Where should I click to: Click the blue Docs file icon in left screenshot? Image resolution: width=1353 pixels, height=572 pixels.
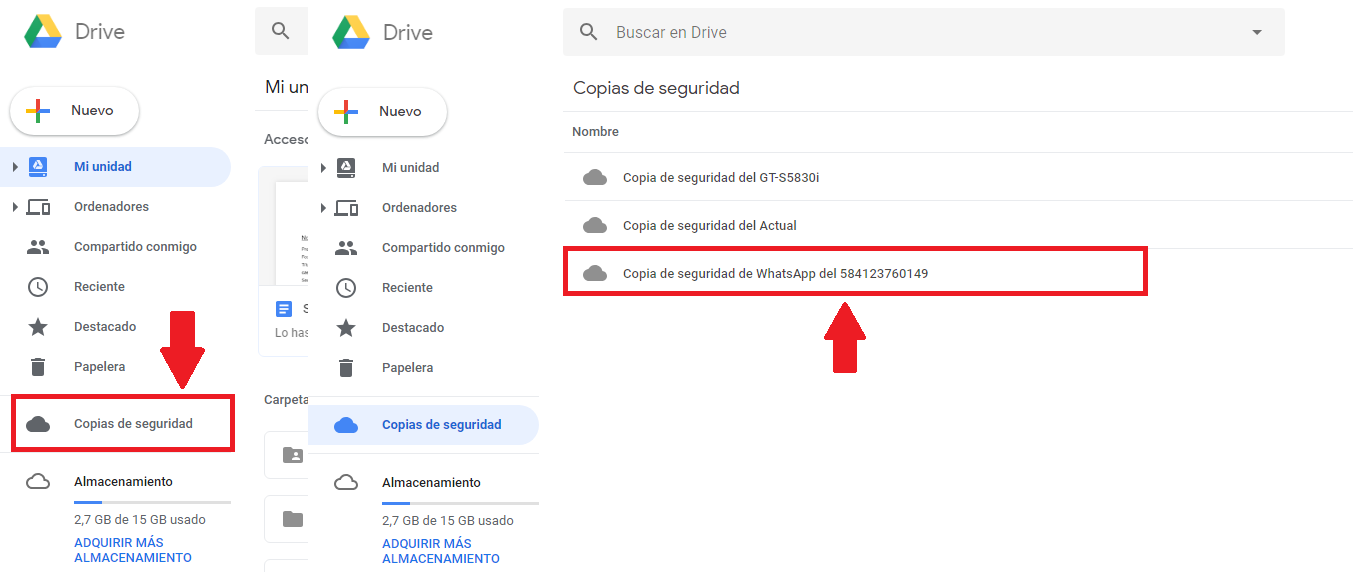284,309
